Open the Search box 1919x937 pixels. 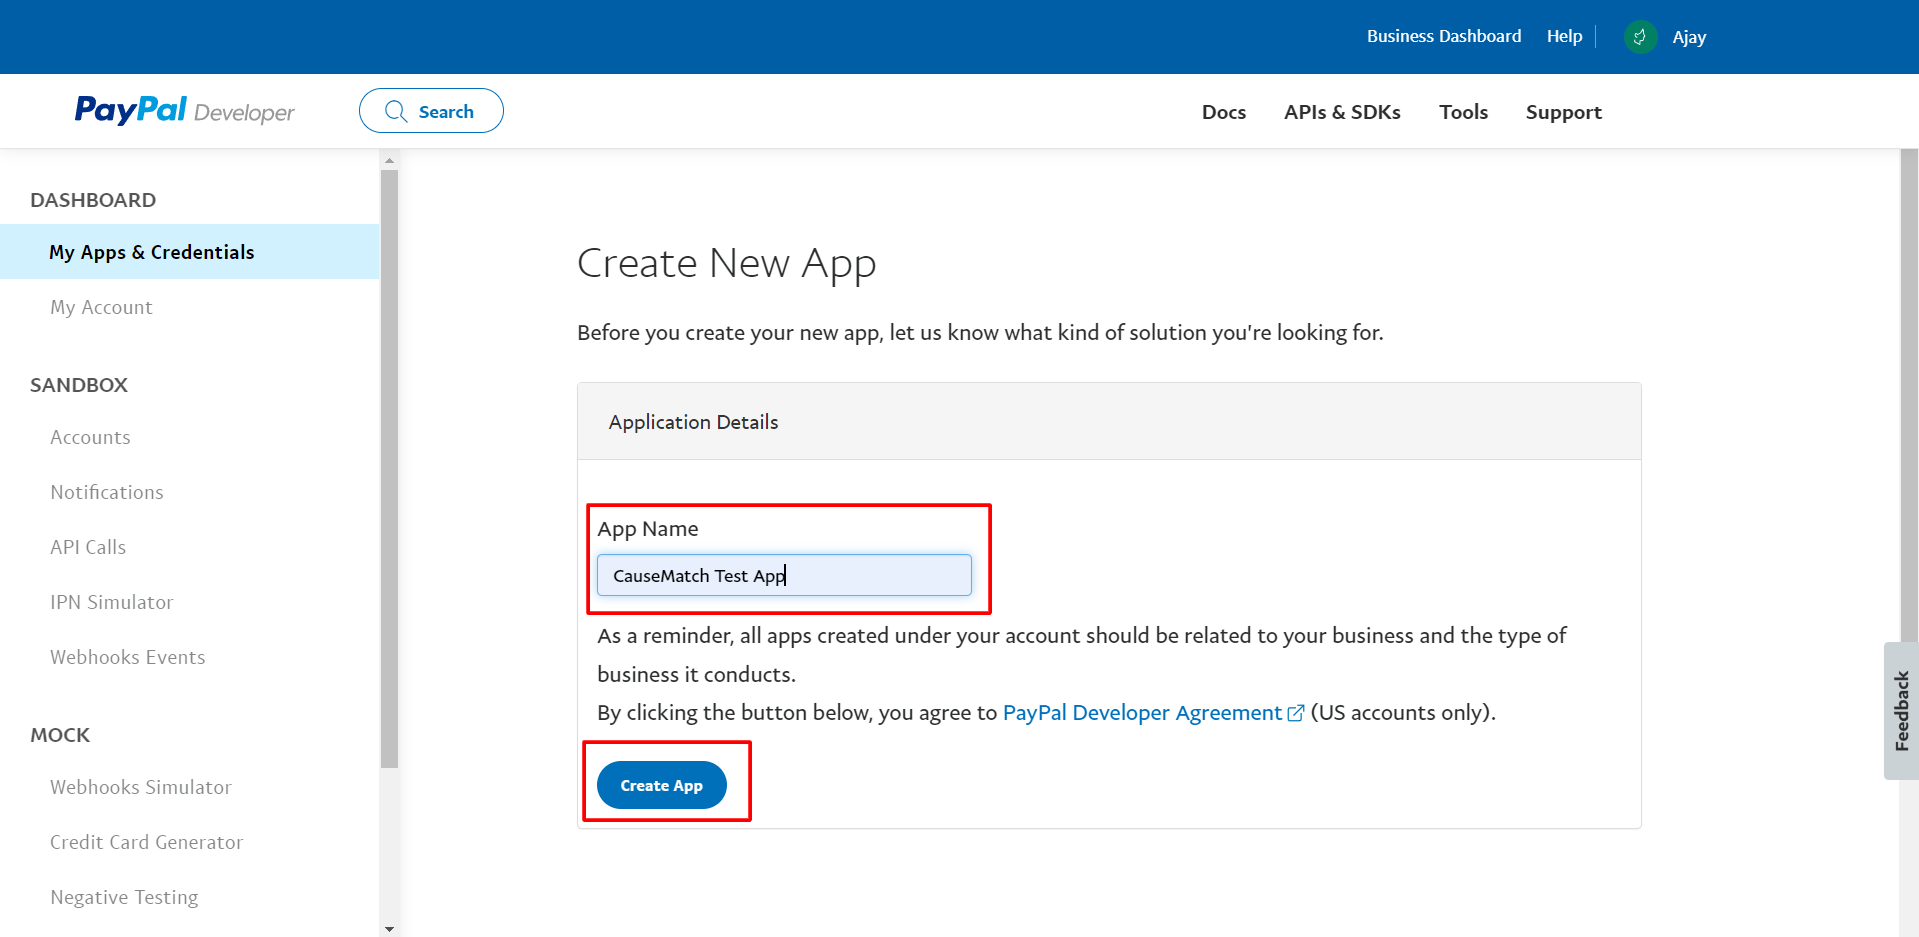pos(431,111)
